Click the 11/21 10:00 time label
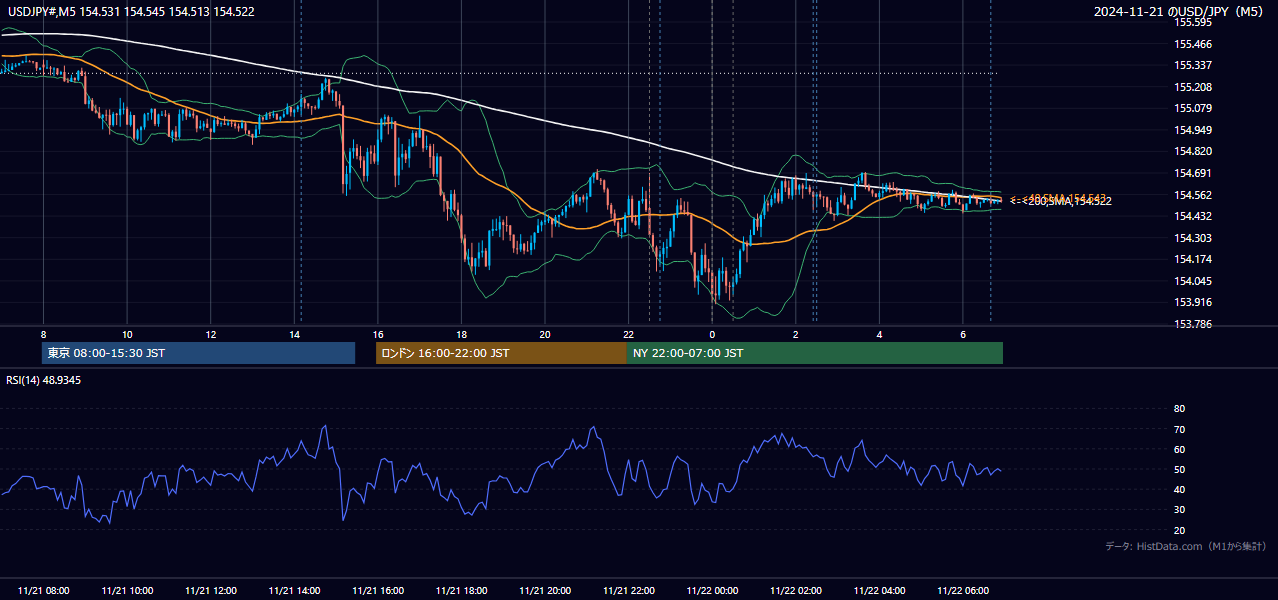 point(127,591)
